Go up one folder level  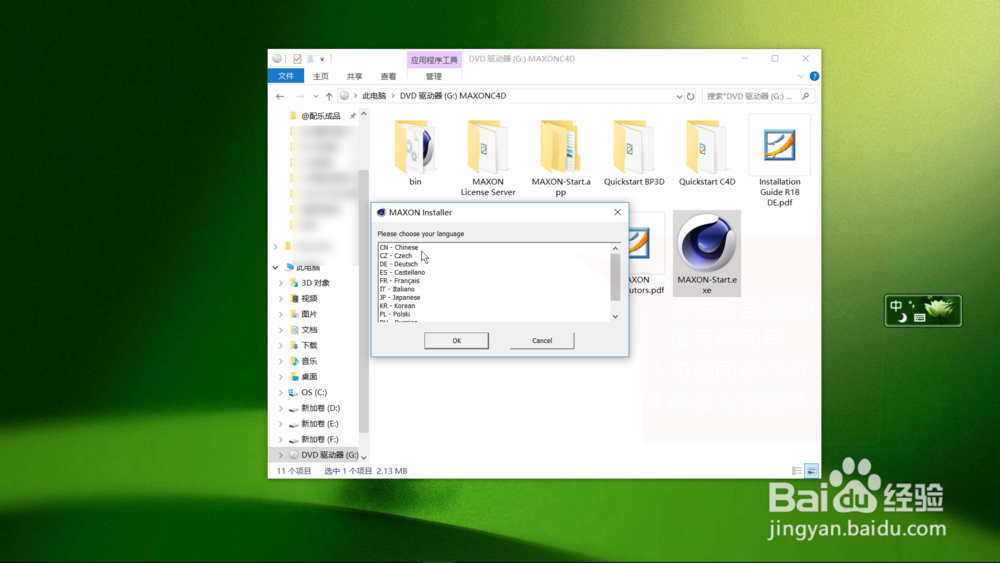tap(329, 96)
